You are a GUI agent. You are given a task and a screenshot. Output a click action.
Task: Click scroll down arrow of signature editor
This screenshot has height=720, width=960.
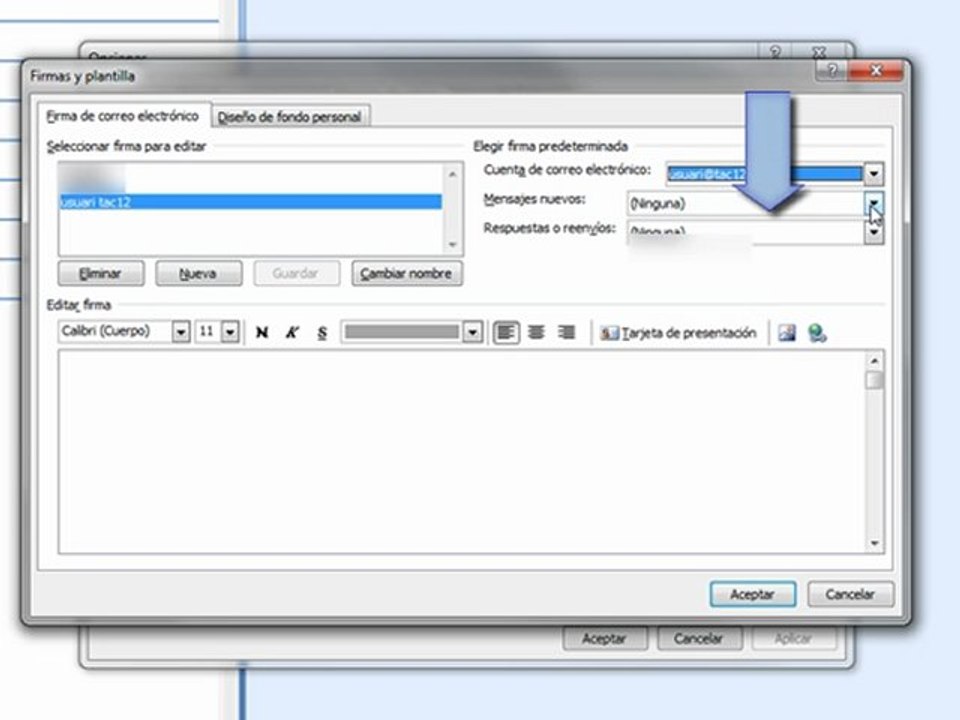click(875, 544)
